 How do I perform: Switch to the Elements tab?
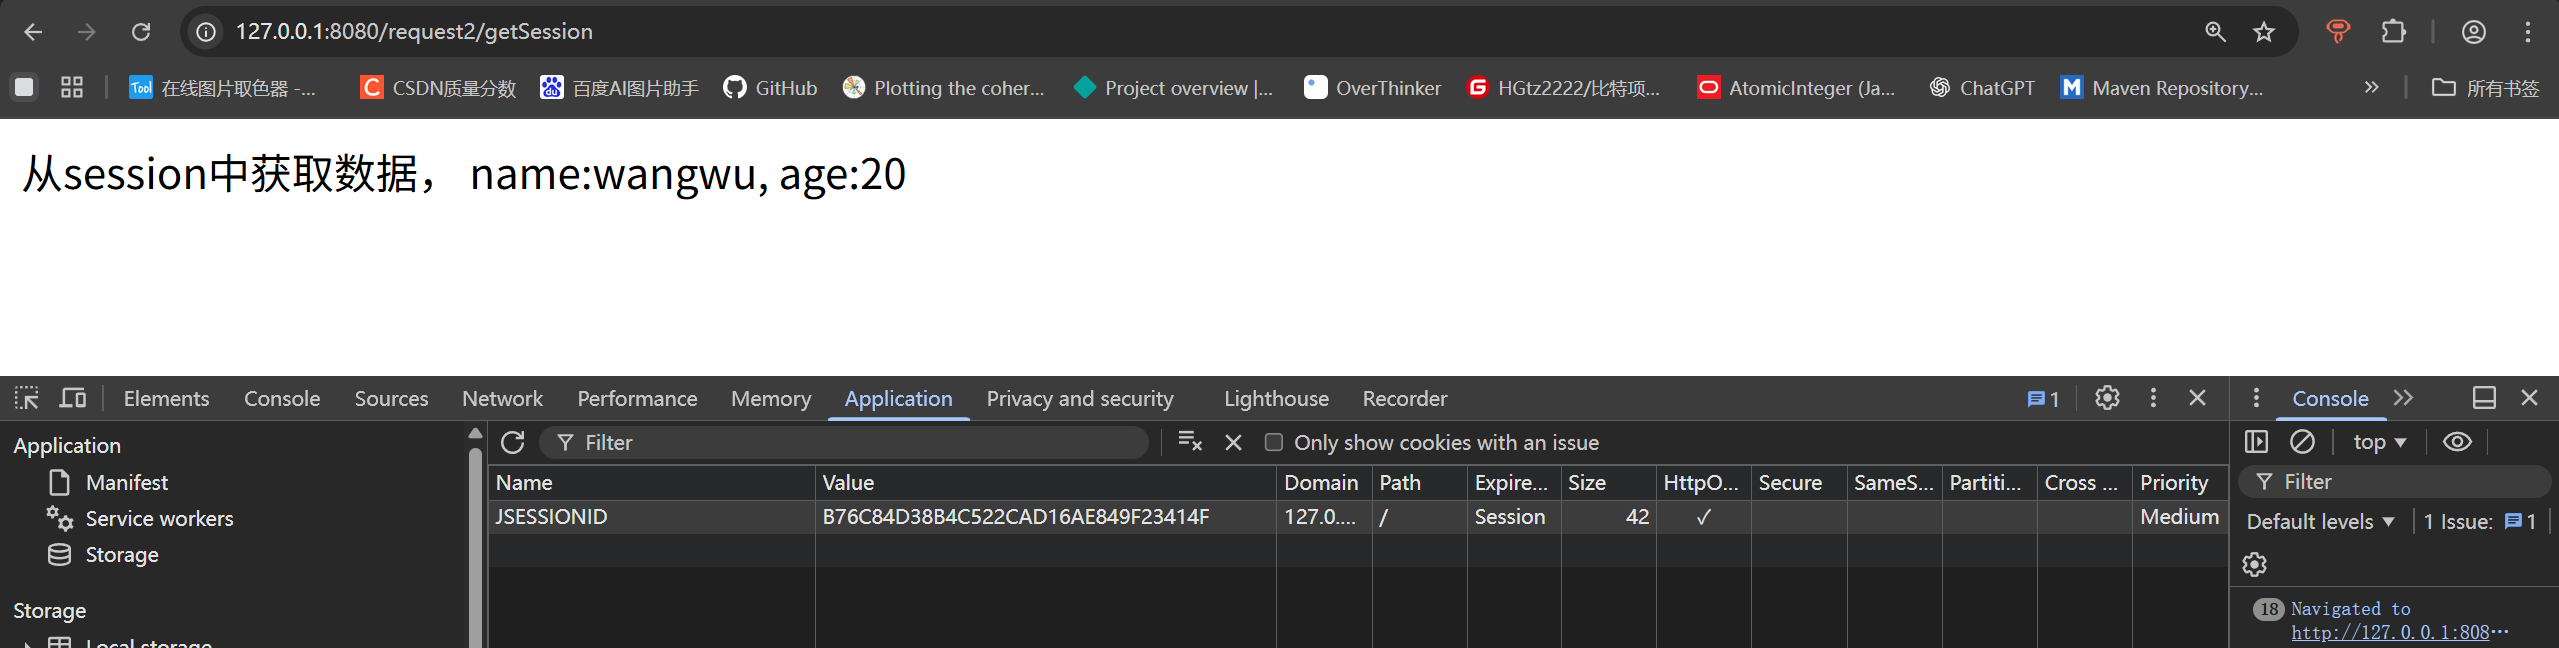coord(166,398)
